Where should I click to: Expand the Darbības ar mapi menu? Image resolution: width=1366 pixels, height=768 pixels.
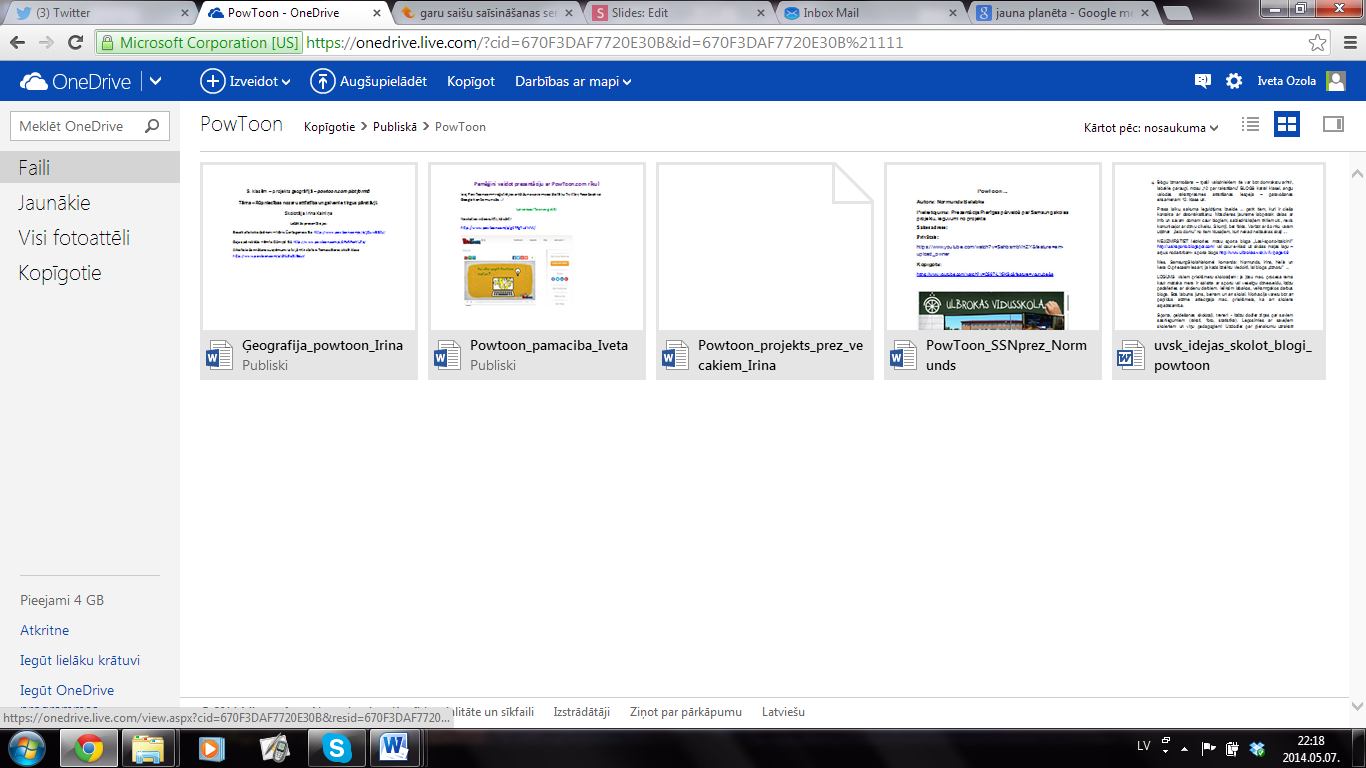pos(573,82)
